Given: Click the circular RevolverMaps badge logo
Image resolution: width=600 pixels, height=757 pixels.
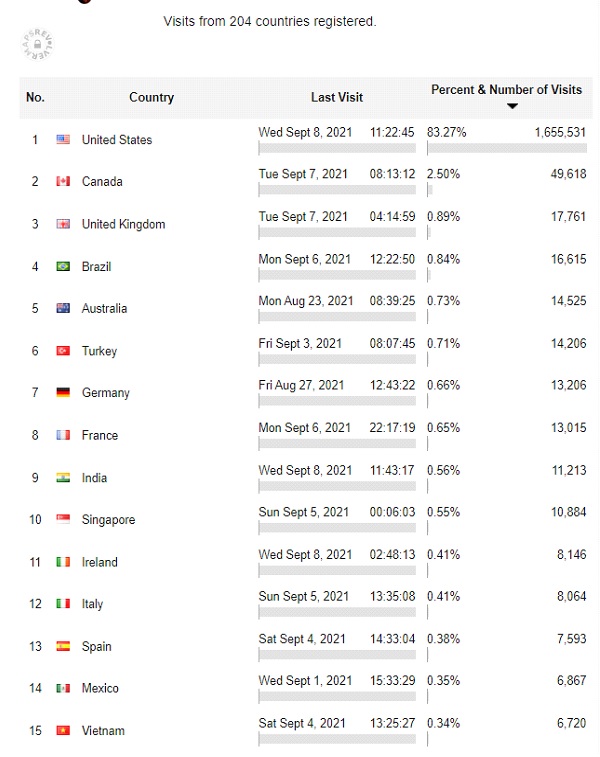Looking at the screenshot, I should (38, 45).
